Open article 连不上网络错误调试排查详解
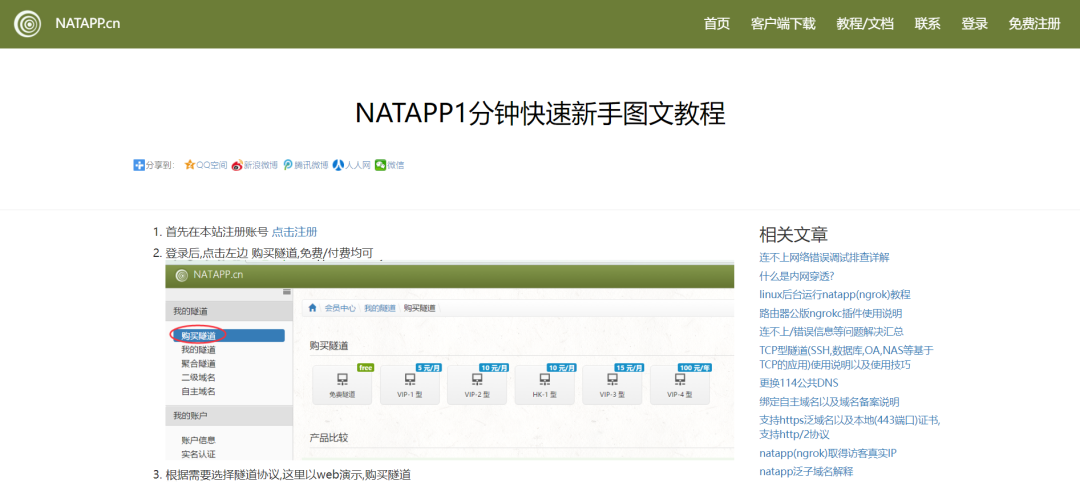 click(x=824, y=258)
